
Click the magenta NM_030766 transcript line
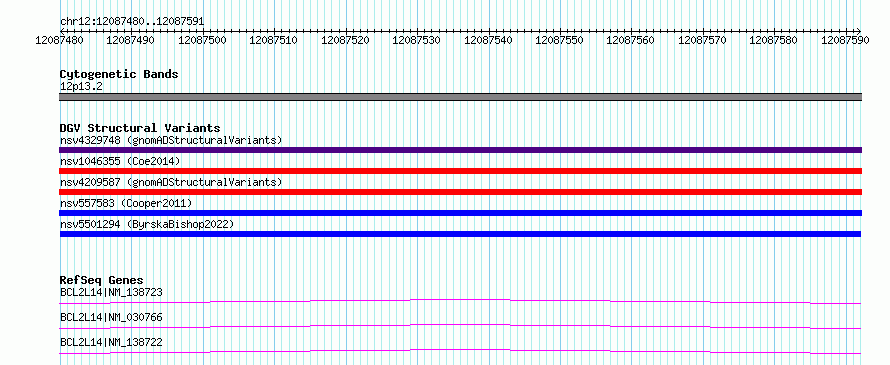460,326
